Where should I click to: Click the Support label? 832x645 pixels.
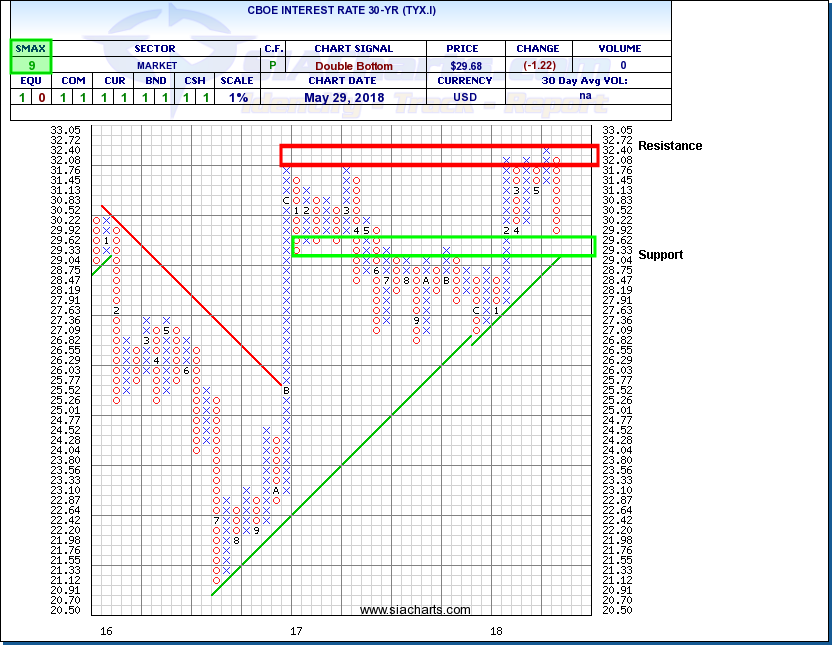click(661, 255)
